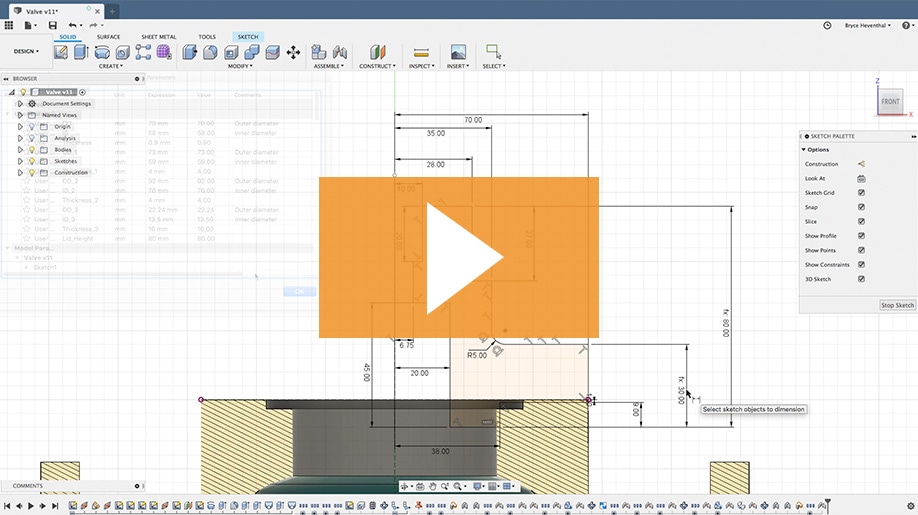This screenshot has width=918, height=515.
Task: Select the Offset Plane construct tool
Action: (378, 52)
